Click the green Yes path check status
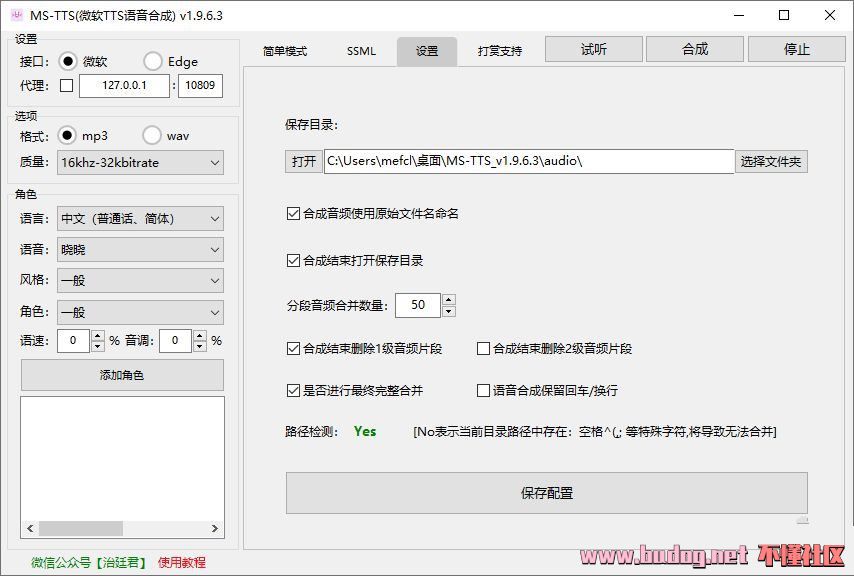Image resolution: width=854 pixels, height=576 pixels. tap(365, 432)
